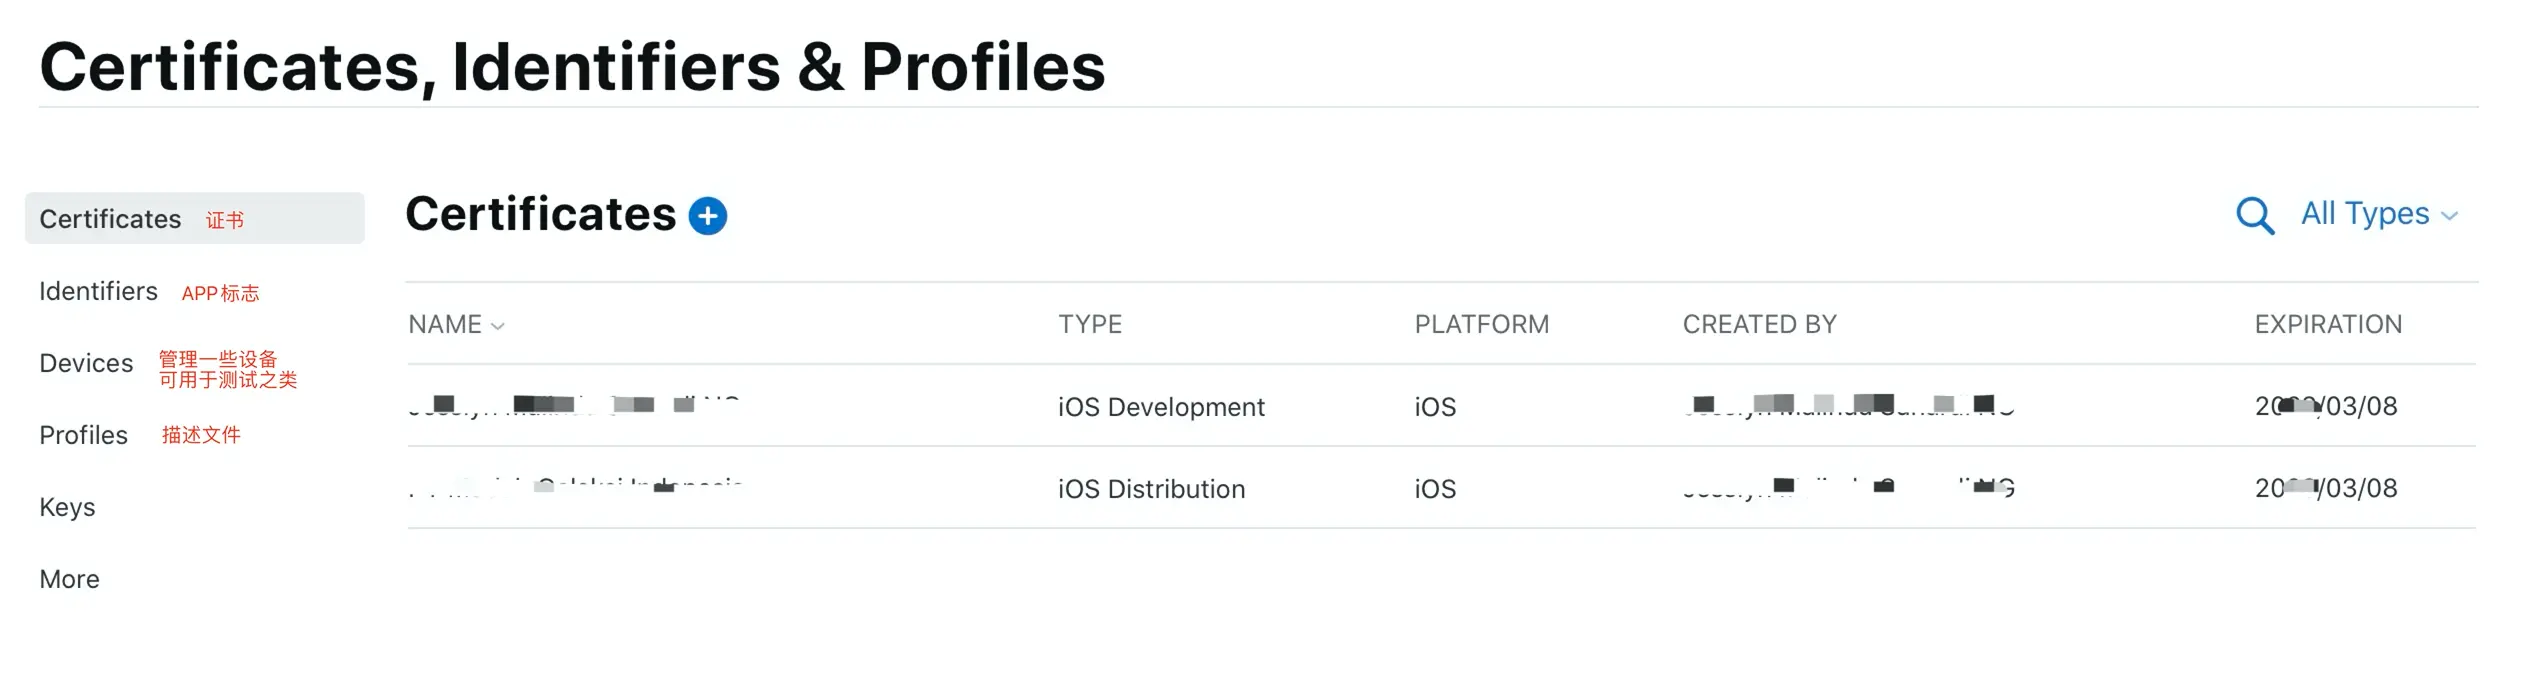Open the certificate search magnifier
2534x682 pixels.
2254,215
